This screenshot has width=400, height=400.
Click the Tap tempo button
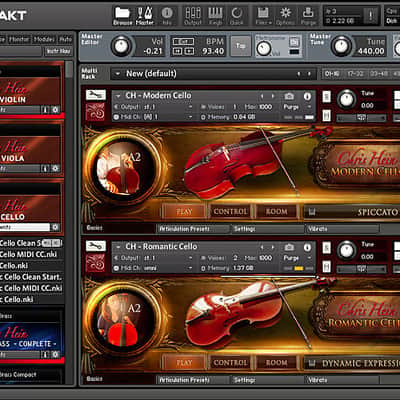241,46
